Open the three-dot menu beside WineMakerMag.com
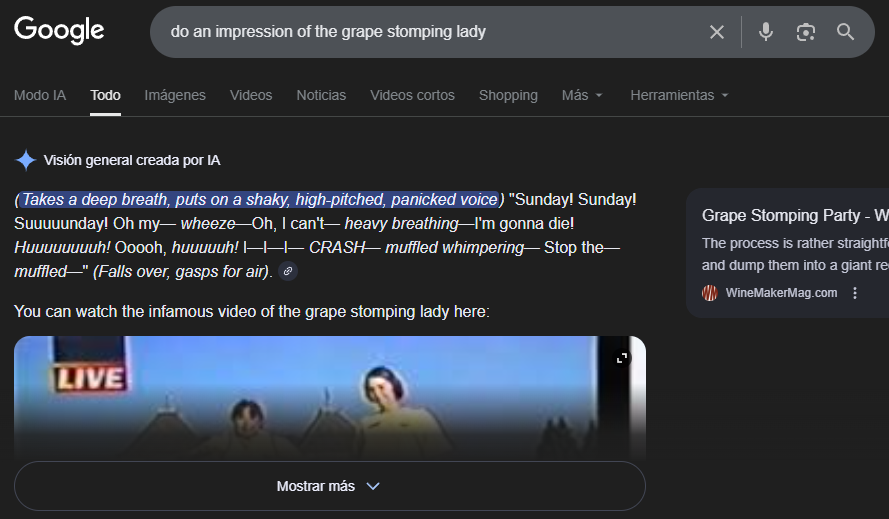The width and height of the screenshot is (889, 519). (855, 293)
